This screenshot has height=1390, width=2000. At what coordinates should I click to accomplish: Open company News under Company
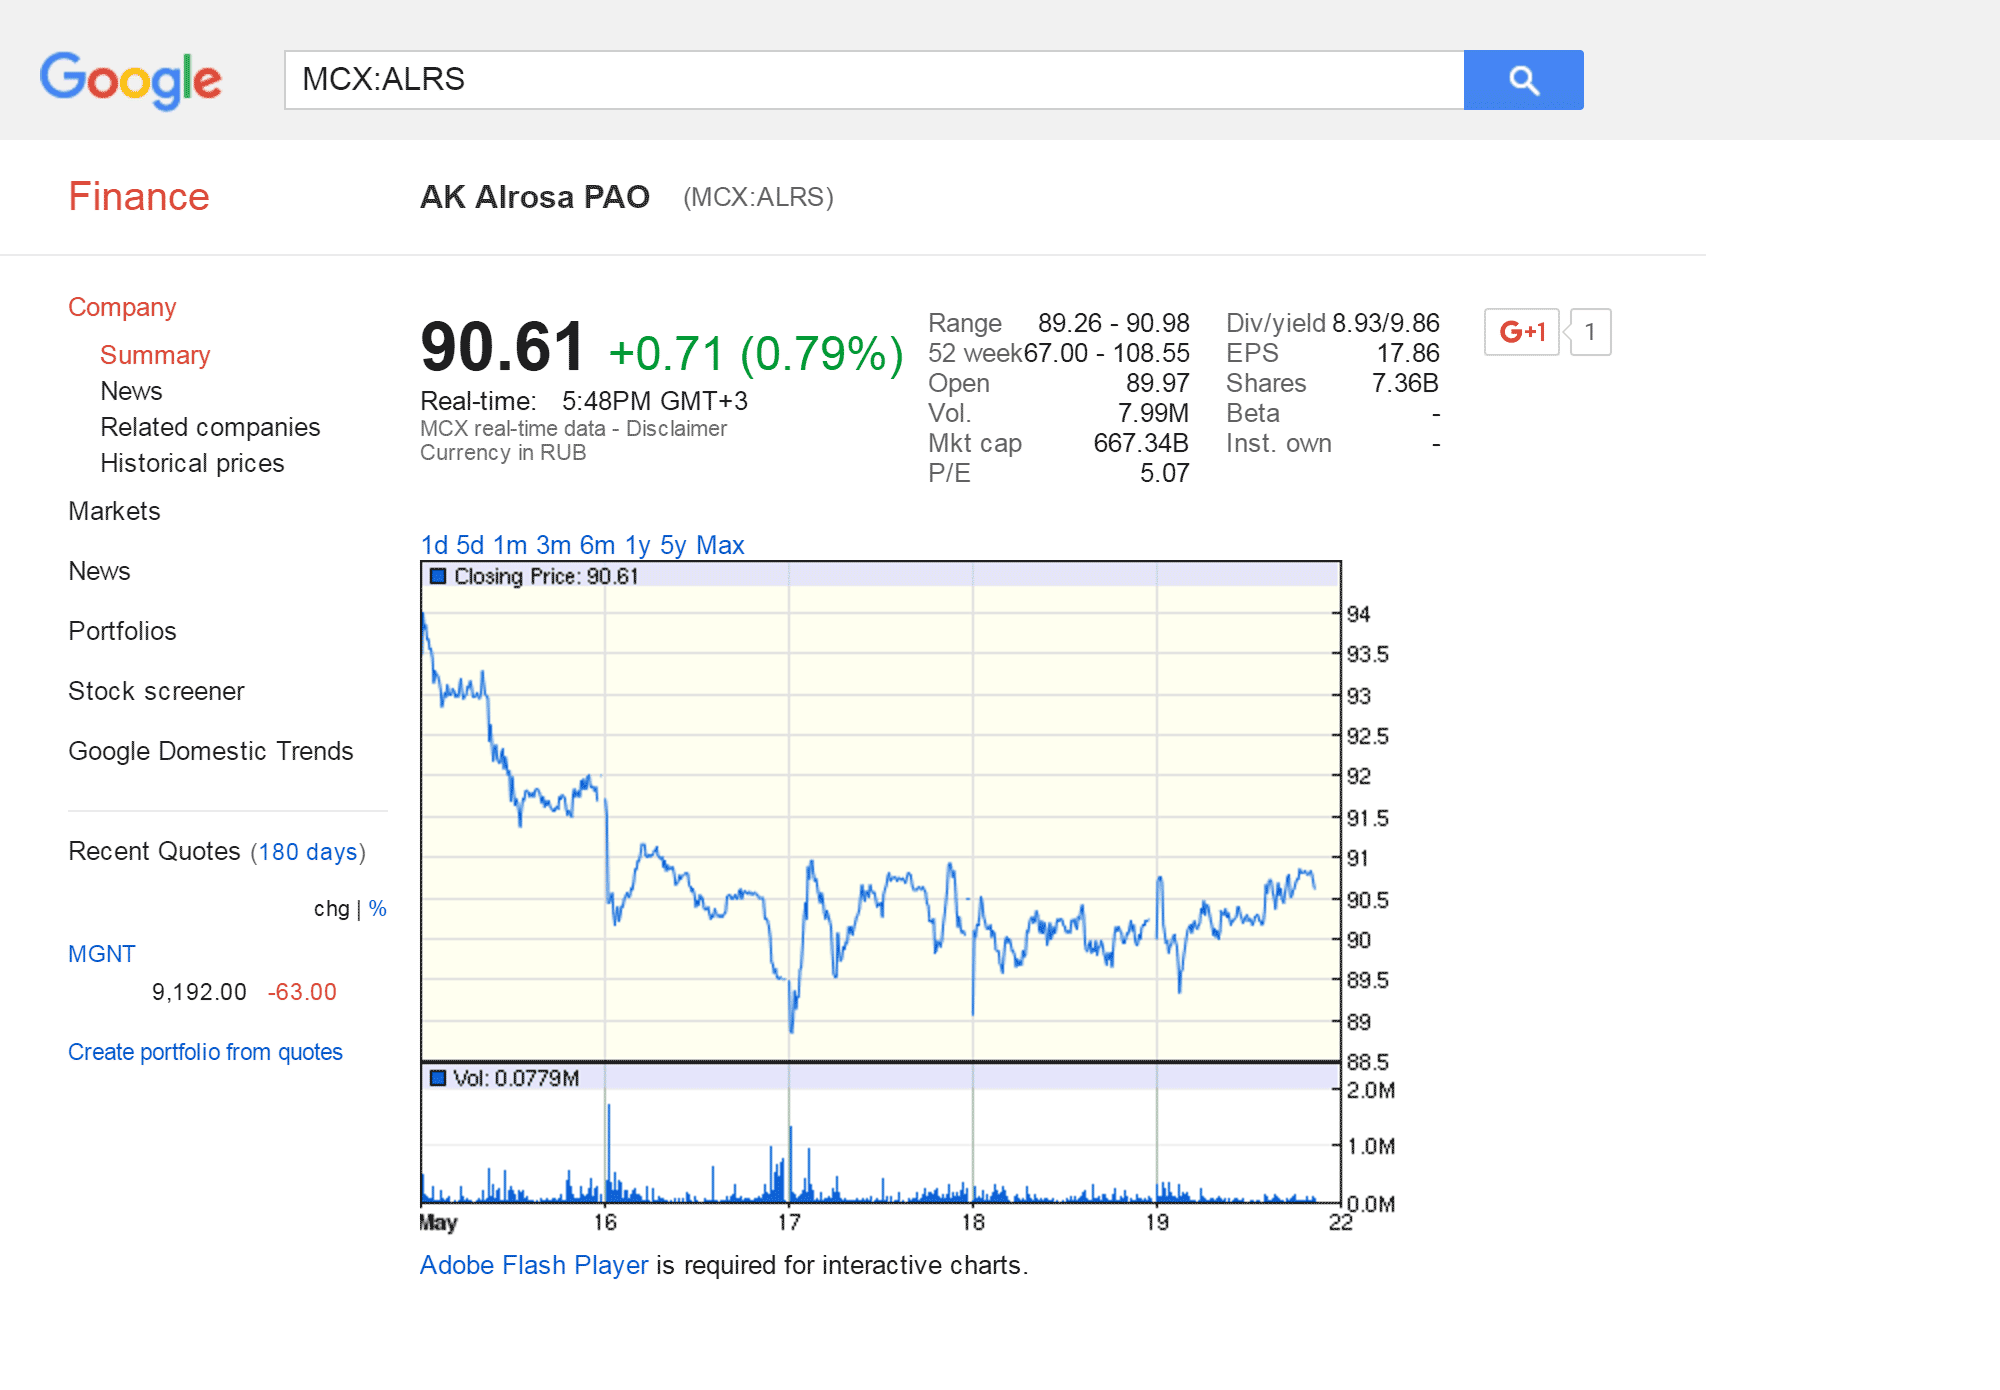131,391
